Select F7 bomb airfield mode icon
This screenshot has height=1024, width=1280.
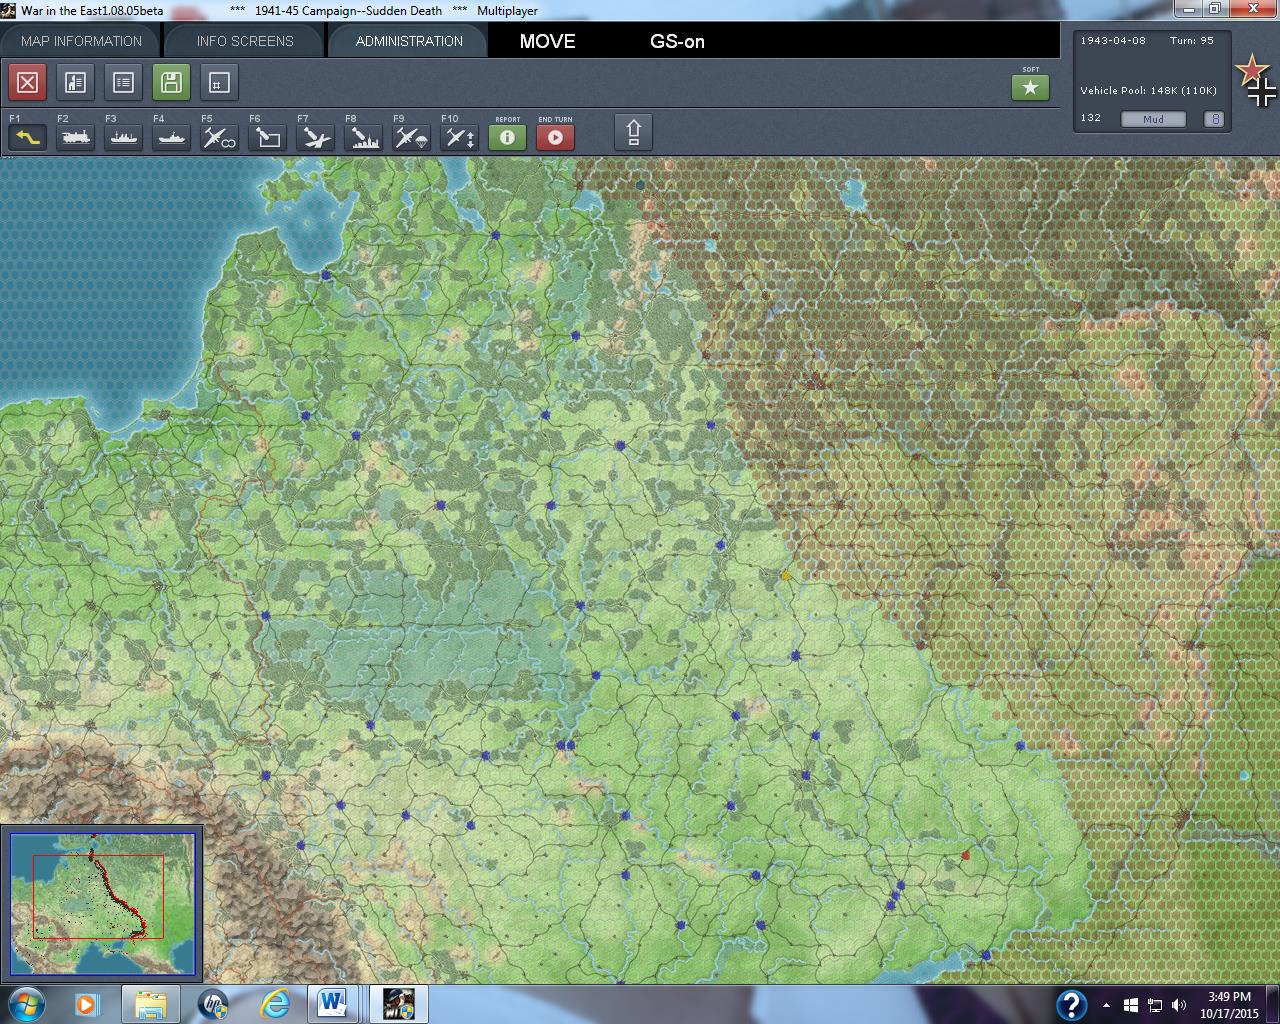[x=315, y=137]
